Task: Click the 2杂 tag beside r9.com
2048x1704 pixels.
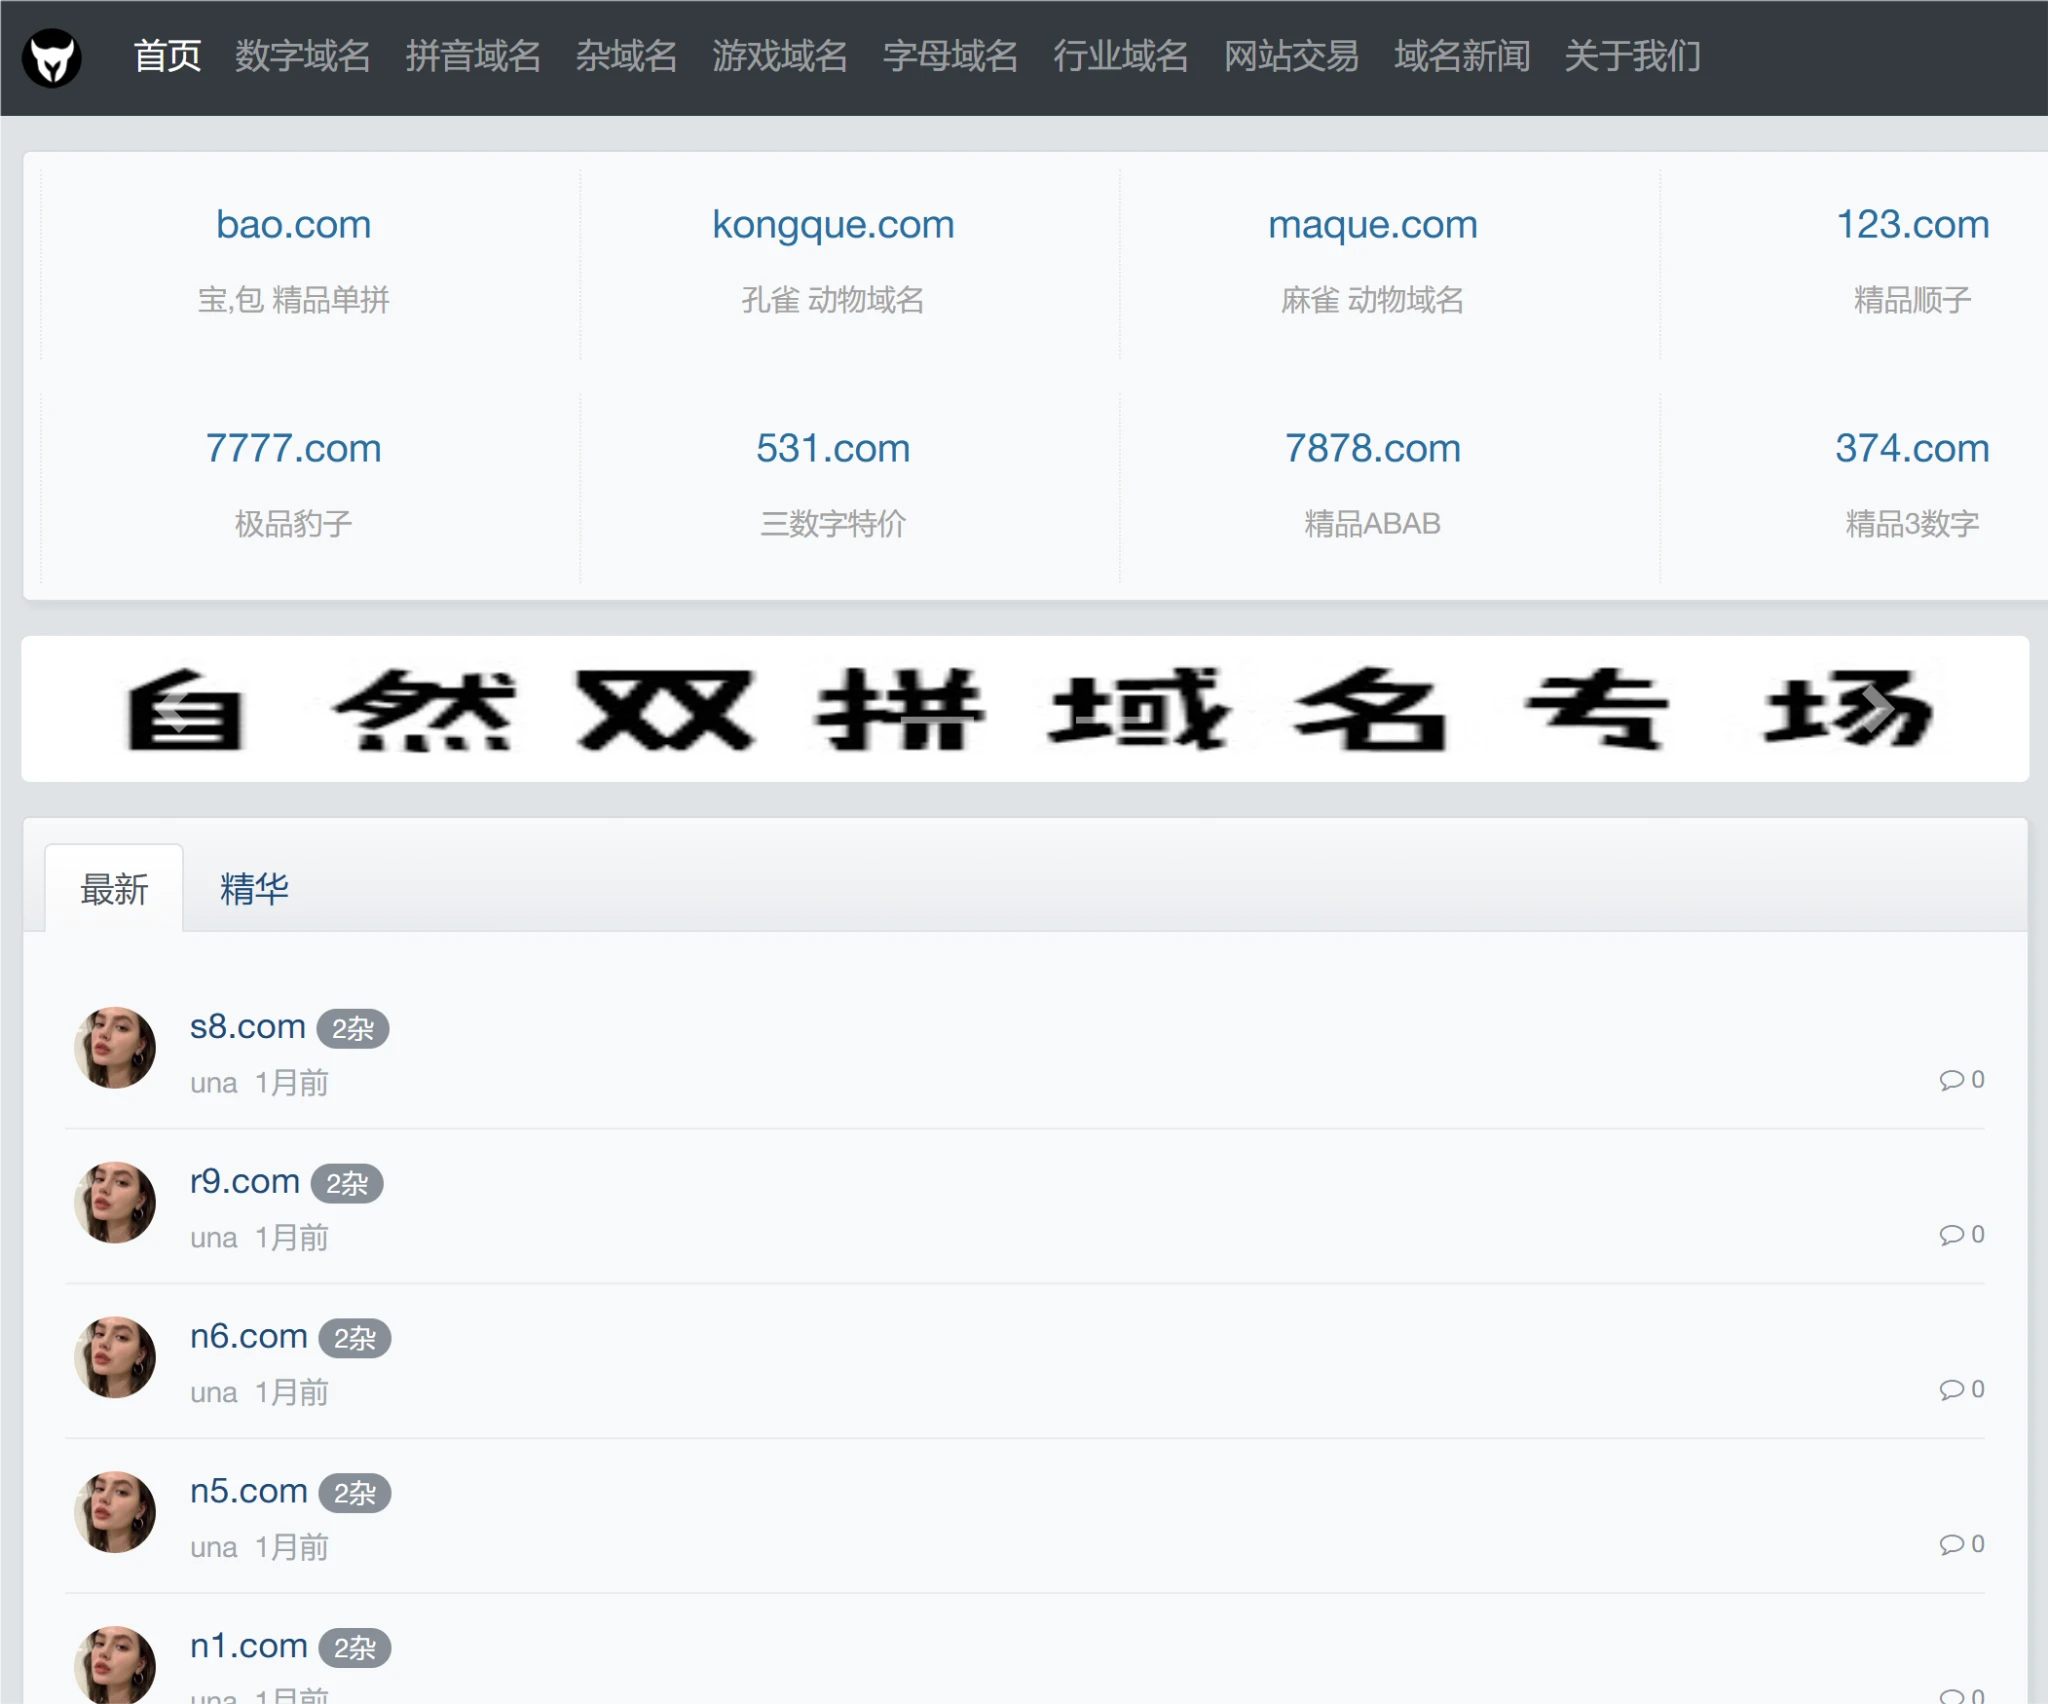Action: pos(347,1184)
